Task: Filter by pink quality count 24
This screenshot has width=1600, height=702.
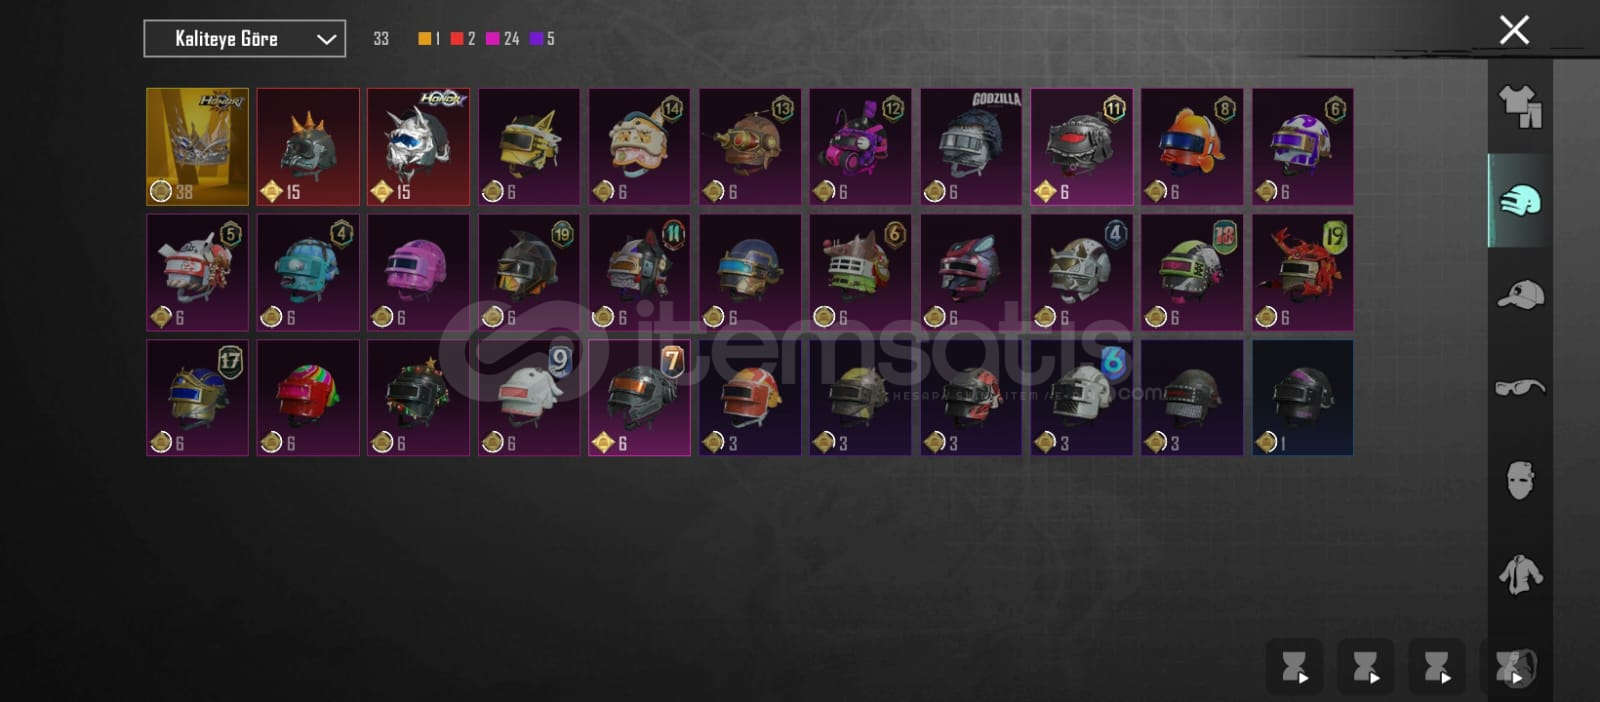Action: click(503, 38)
